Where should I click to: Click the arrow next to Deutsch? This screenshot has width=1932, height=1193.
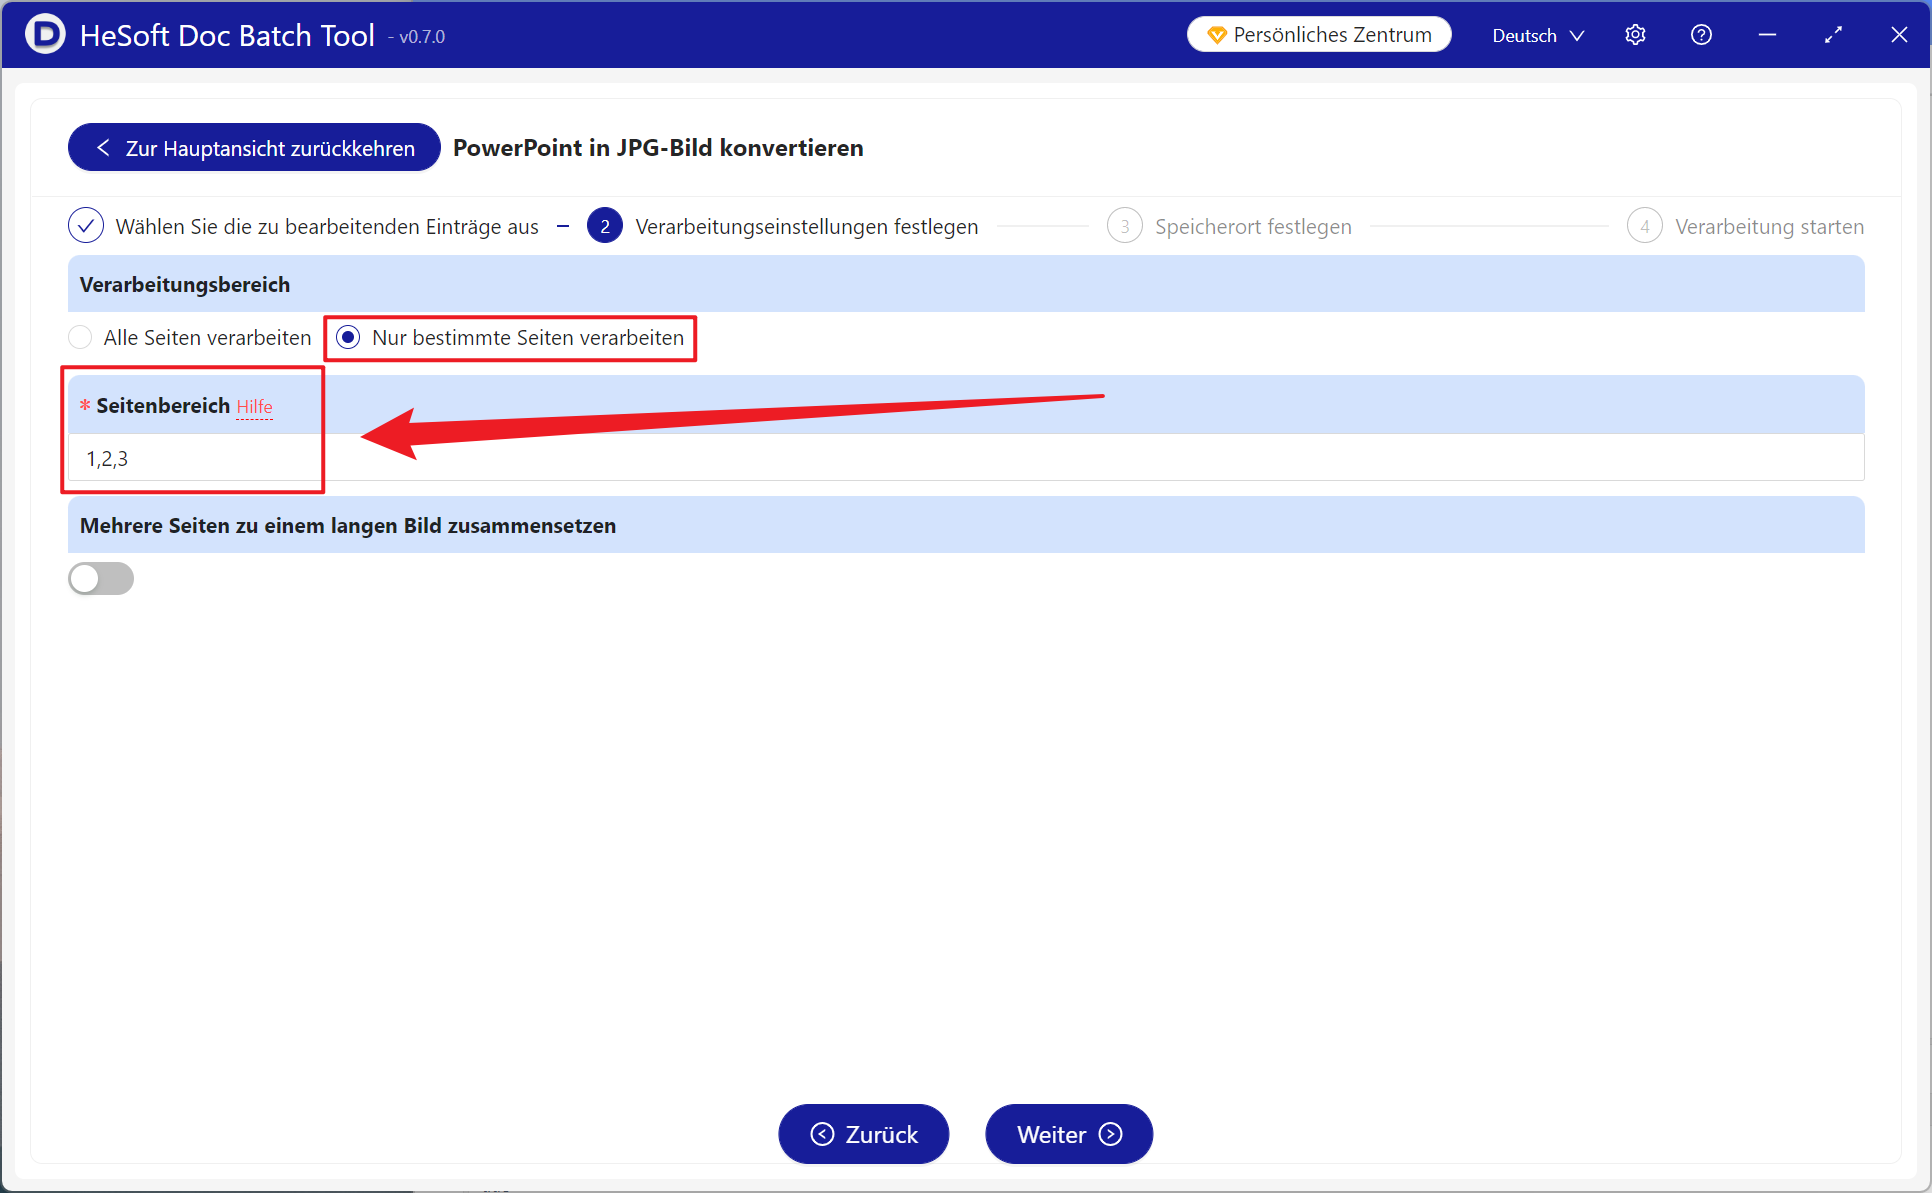click(1577, 36)
